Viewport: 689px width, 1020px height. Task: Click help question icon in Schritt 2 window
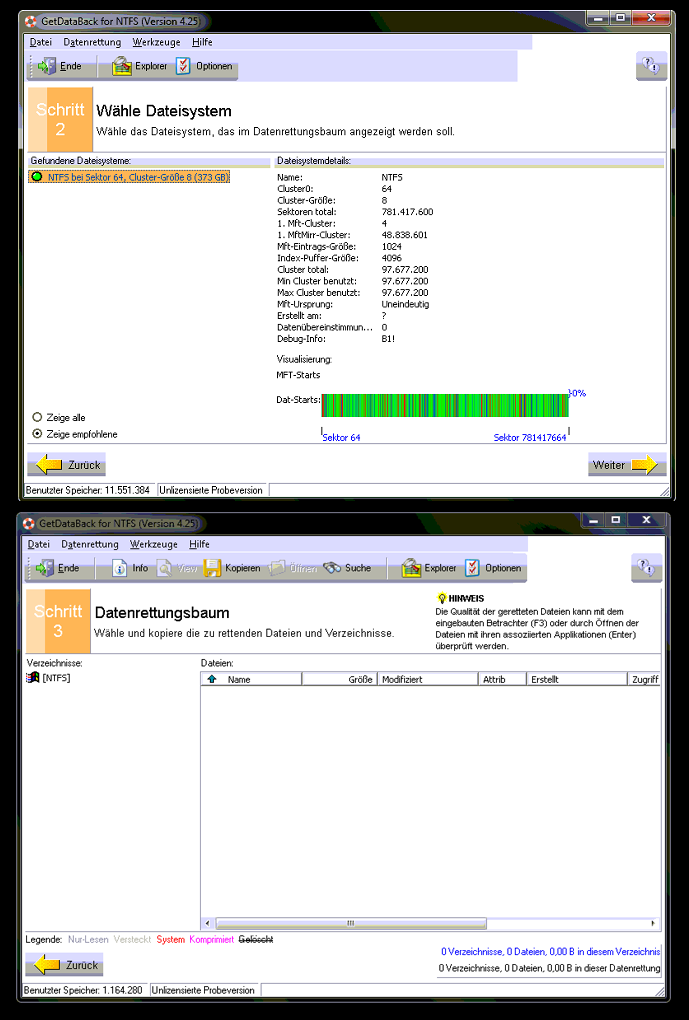pyautogui.click(x=651, y=65)
